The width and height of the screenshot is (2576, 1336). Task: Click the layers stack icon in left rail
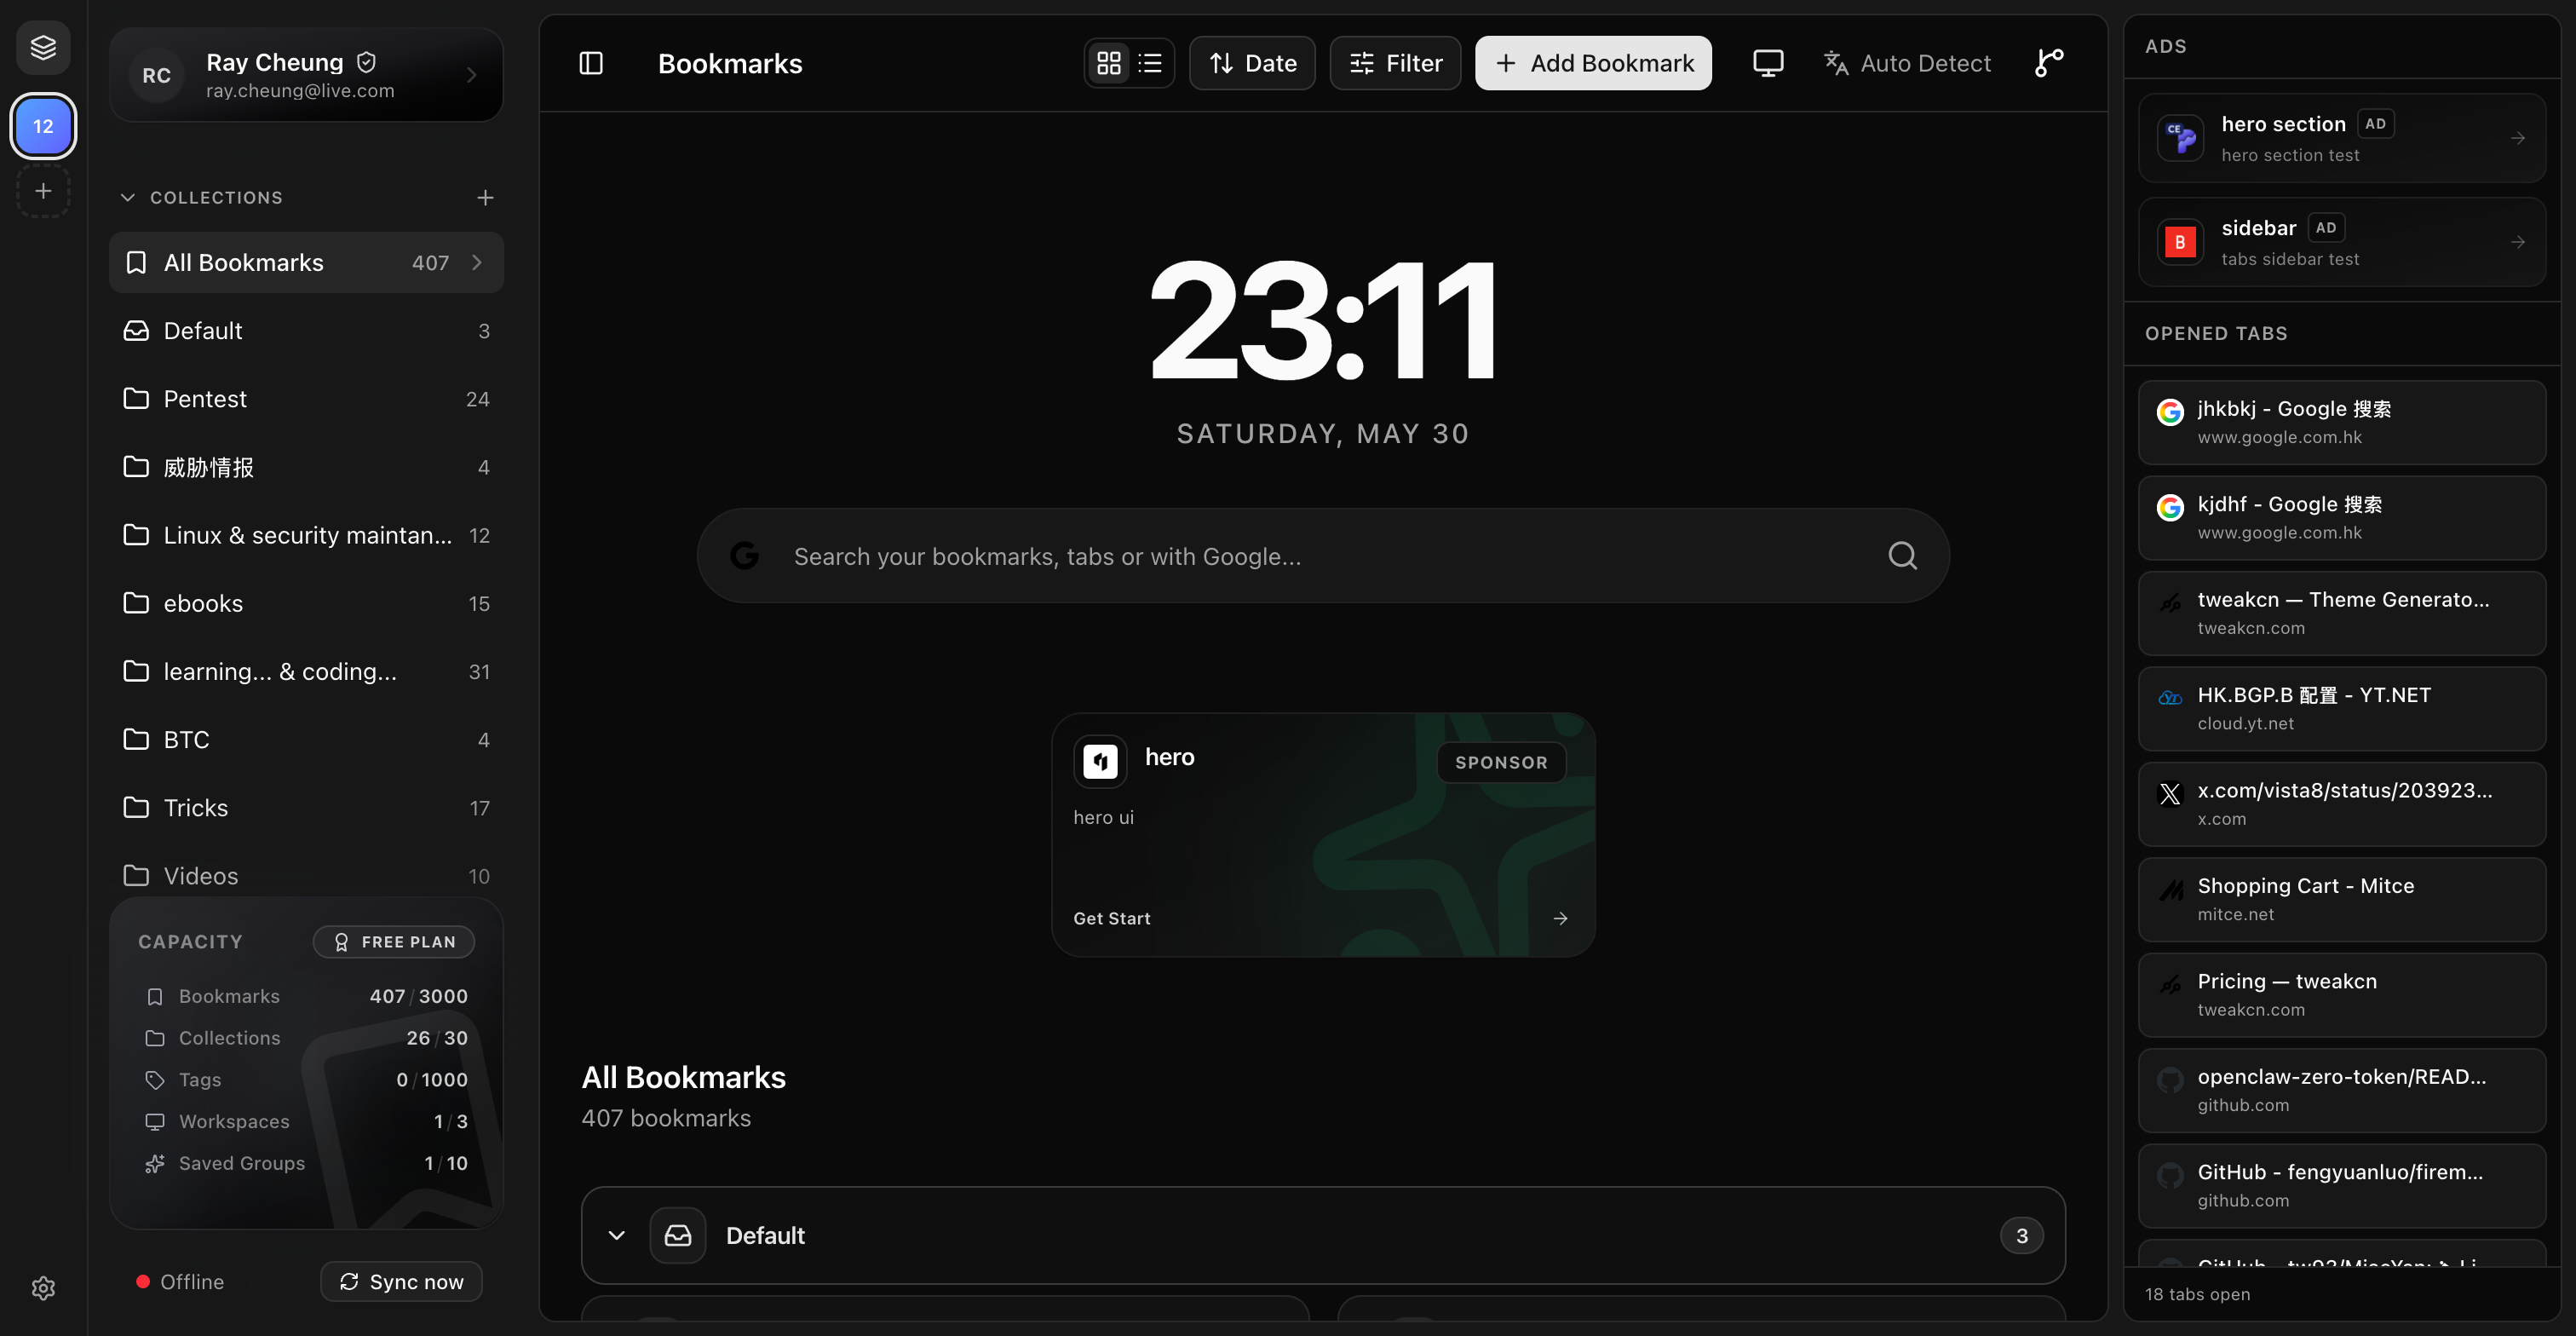tap(43, 47)
